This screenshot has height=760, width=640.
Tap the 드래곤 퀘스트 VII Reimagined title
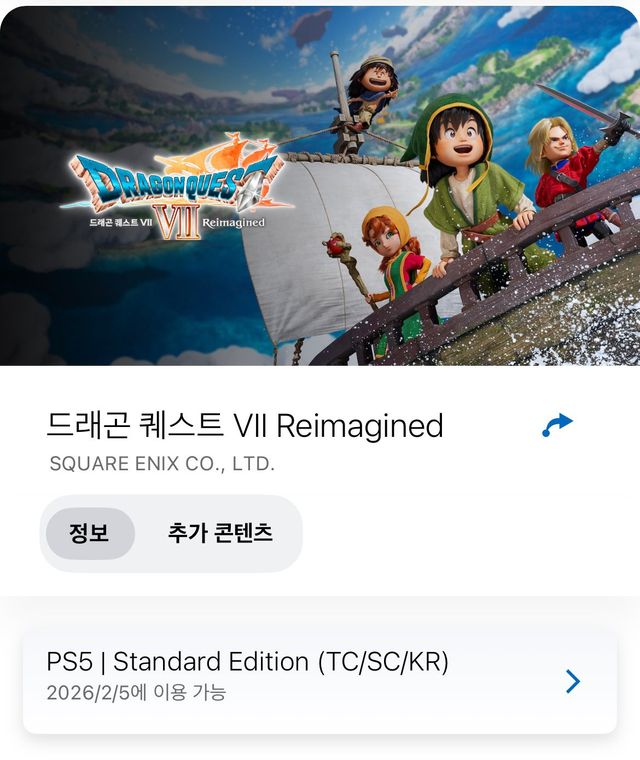[x=245, y=426]
